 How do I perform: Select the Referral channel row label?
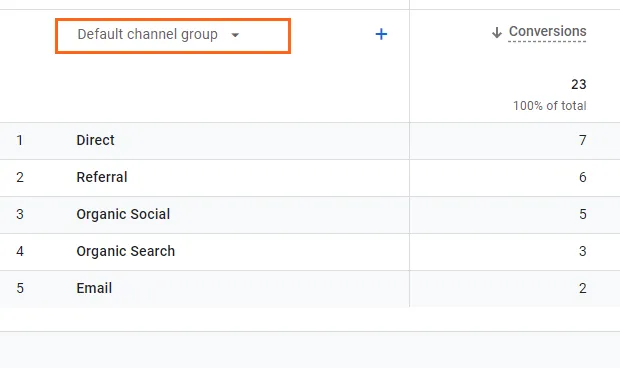(102, 177)
